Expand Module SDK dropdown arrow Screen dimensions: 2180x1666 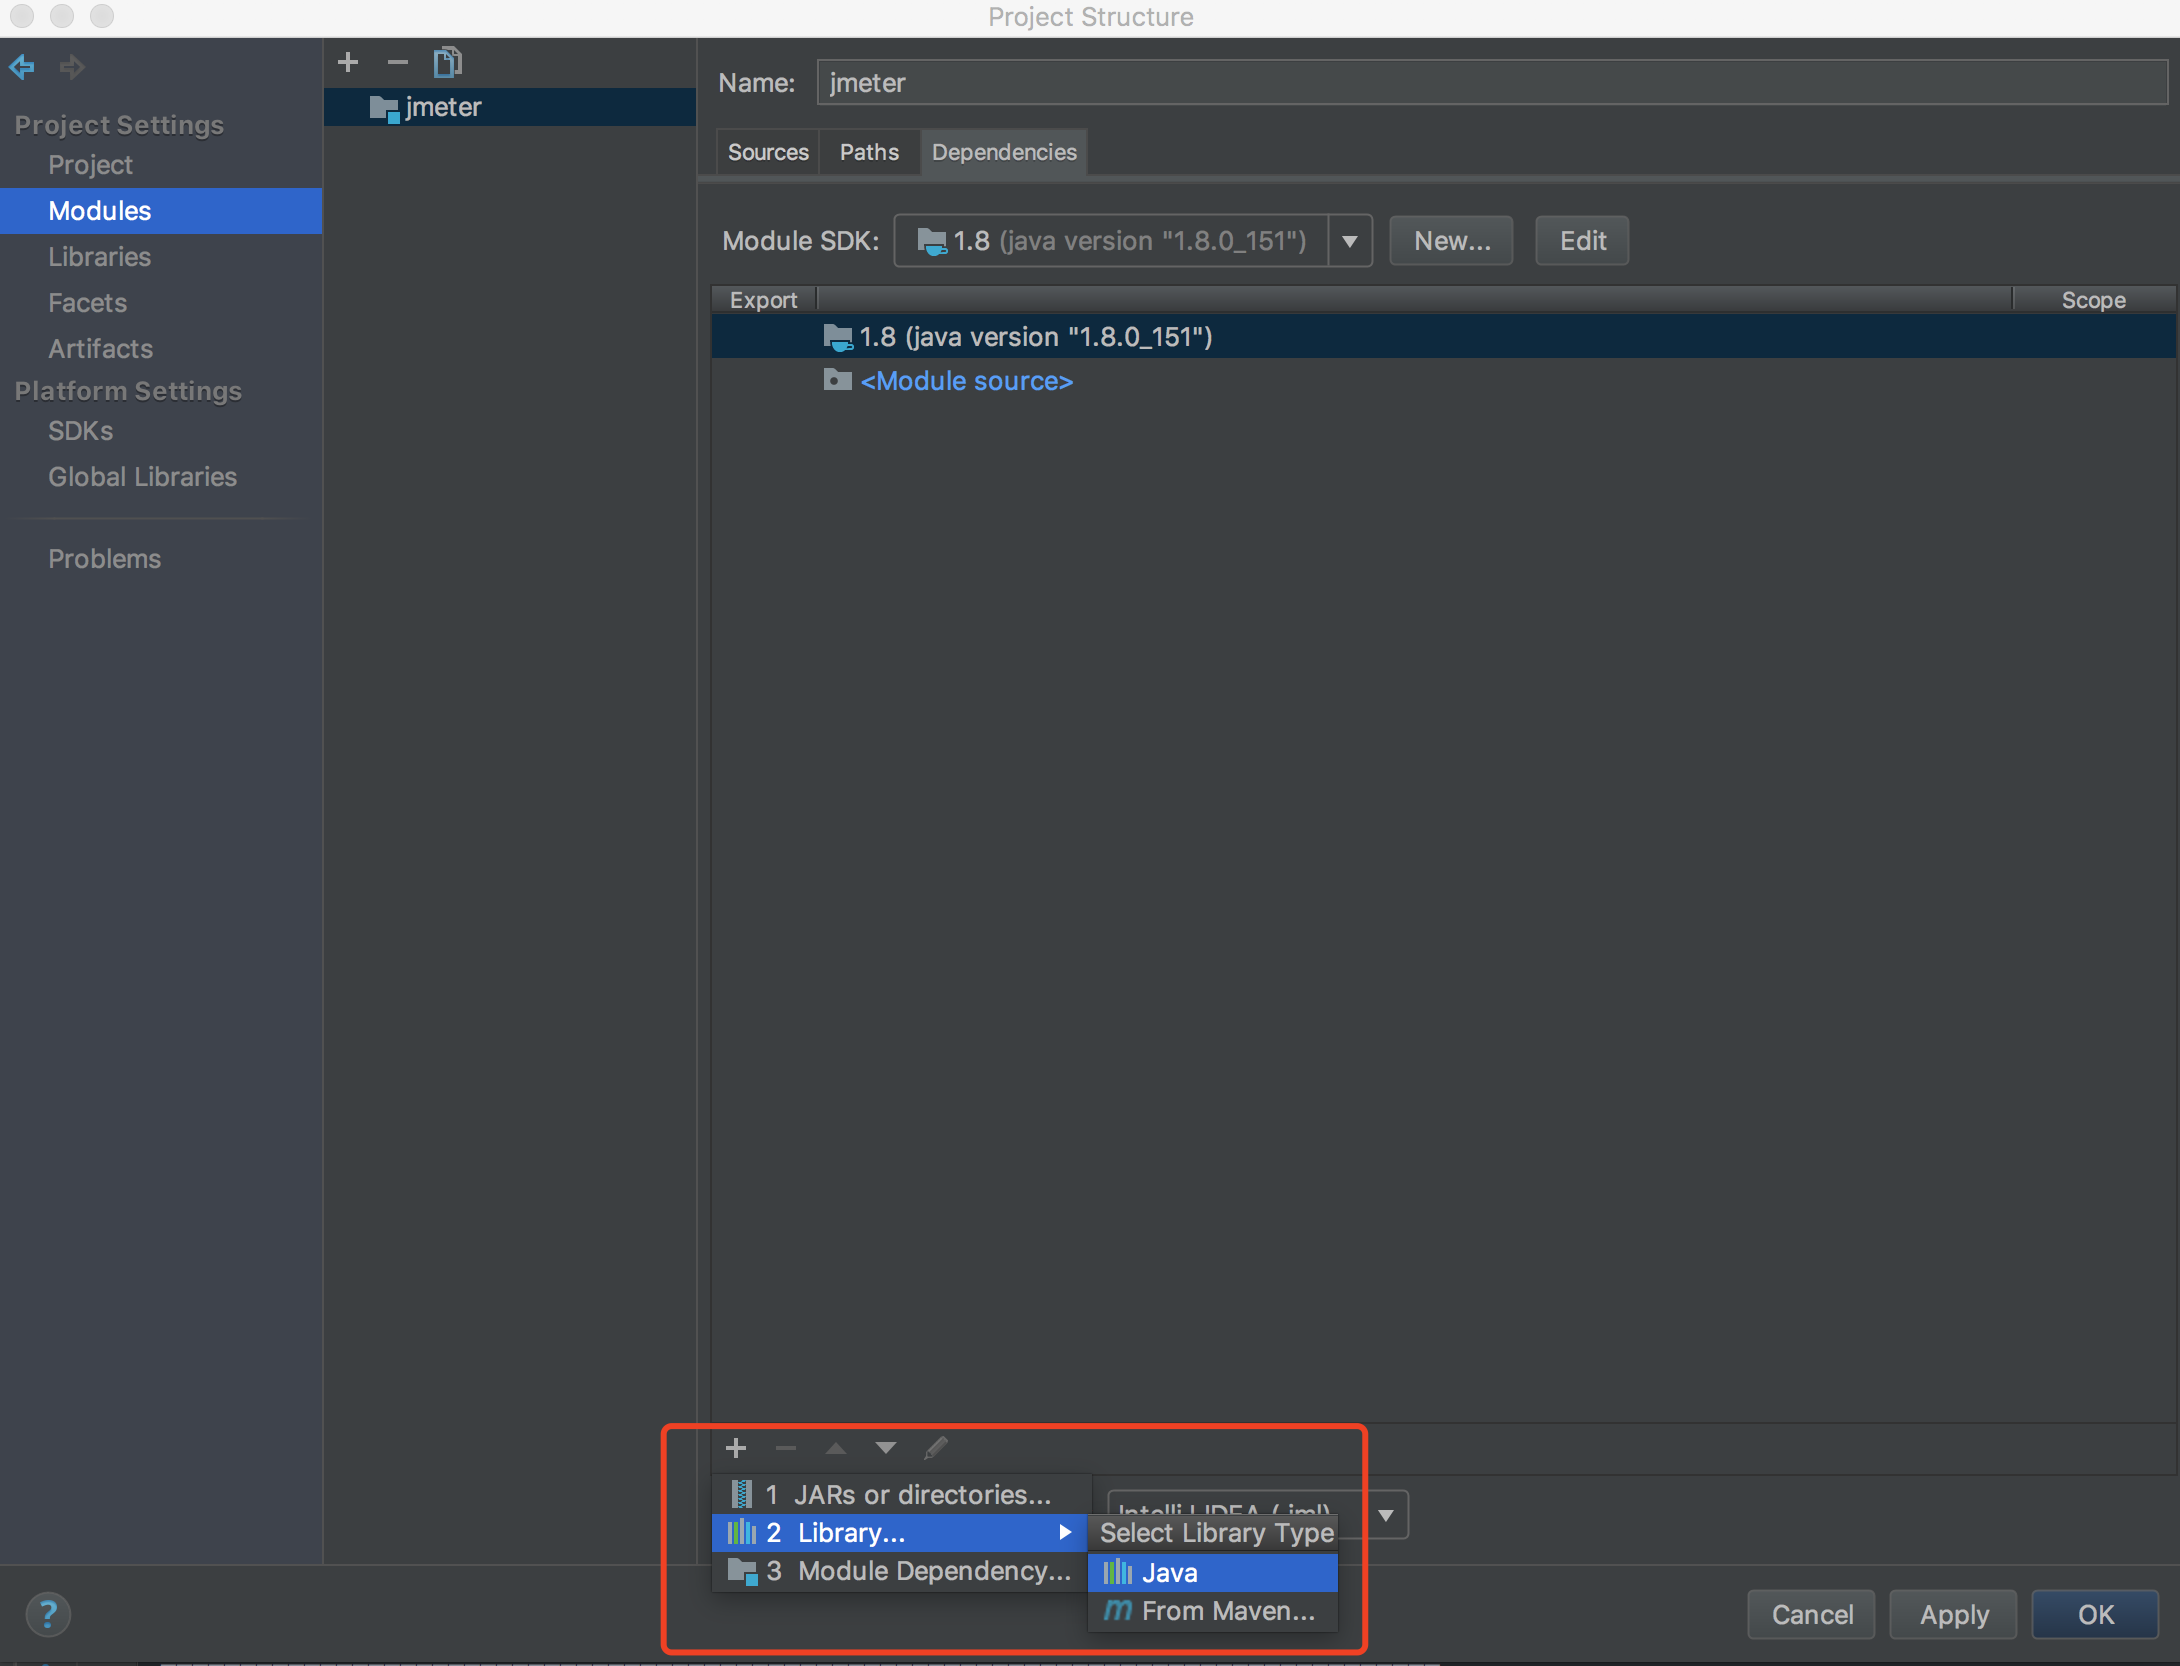pyautogui.click(x=1350, y=241)
